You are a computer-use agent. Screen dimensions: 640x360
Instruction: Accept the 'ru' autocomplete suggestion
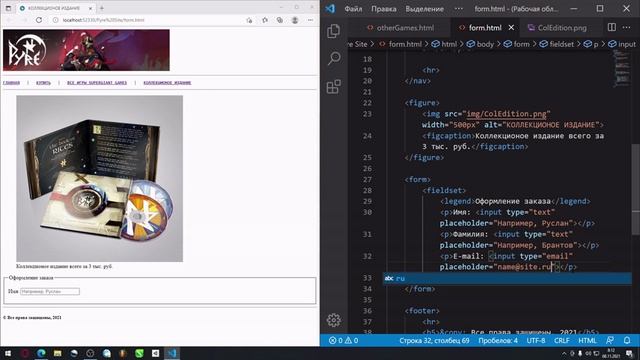507,278
